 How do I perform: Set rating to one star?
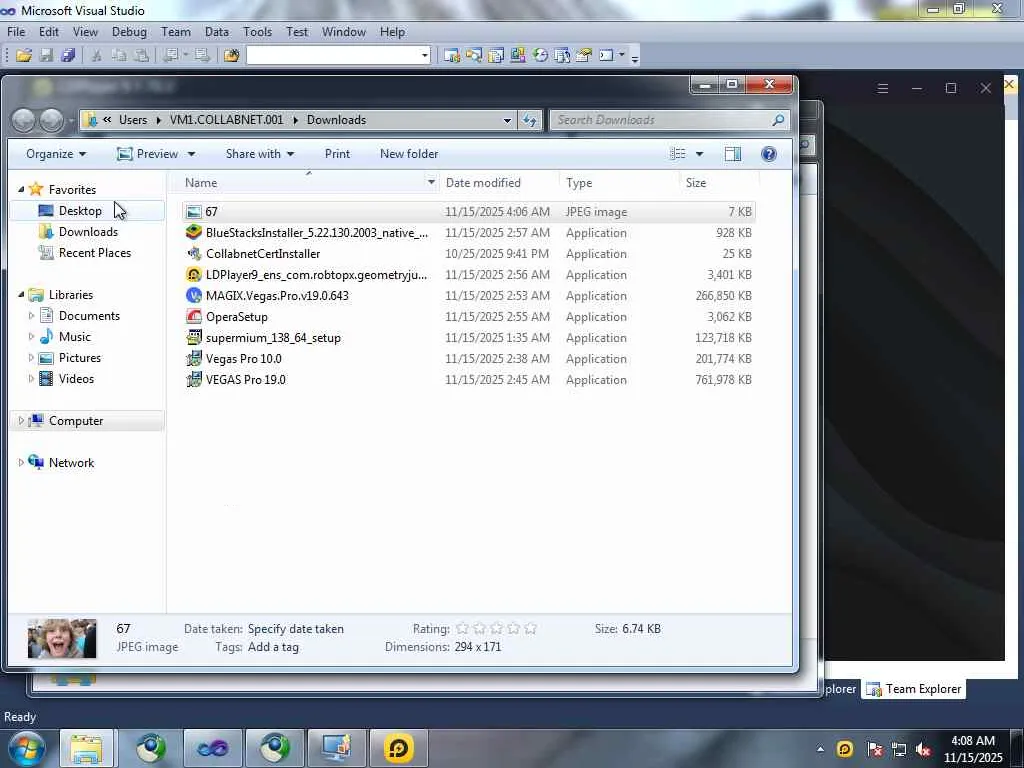click(462, 628)
